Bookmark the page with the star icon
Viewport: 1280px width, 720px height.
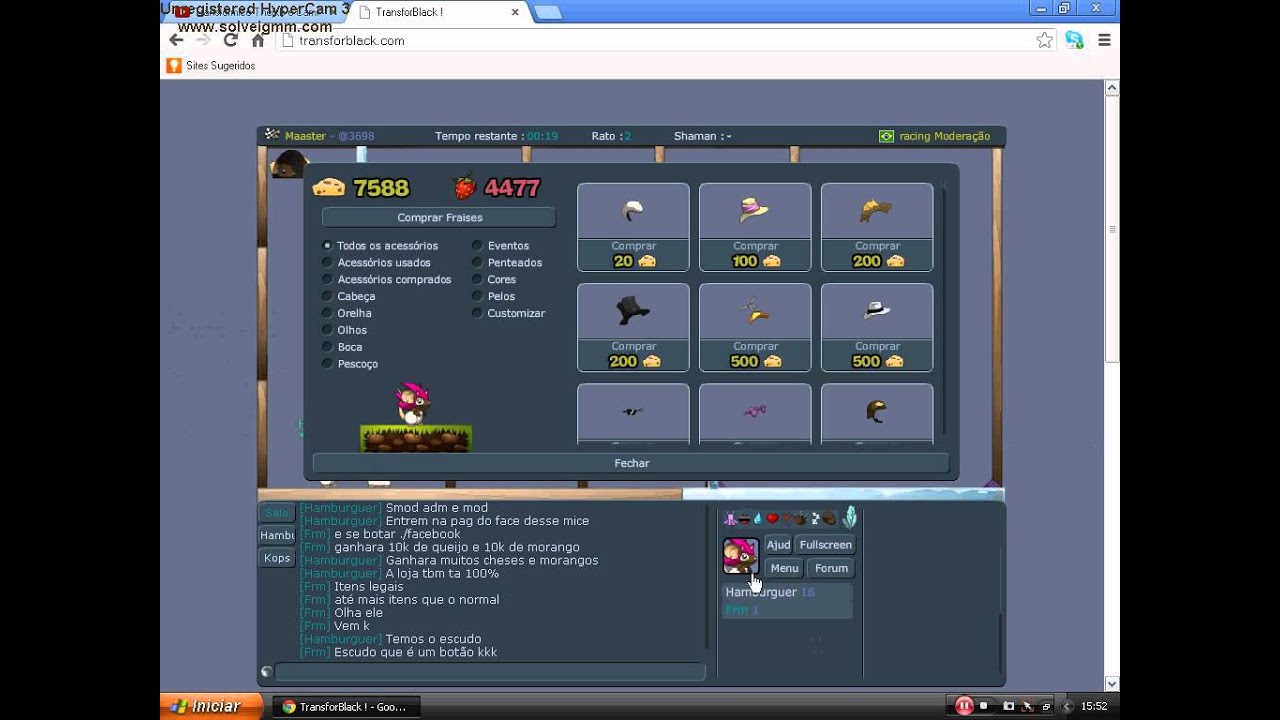click(x=1044, y=40)
